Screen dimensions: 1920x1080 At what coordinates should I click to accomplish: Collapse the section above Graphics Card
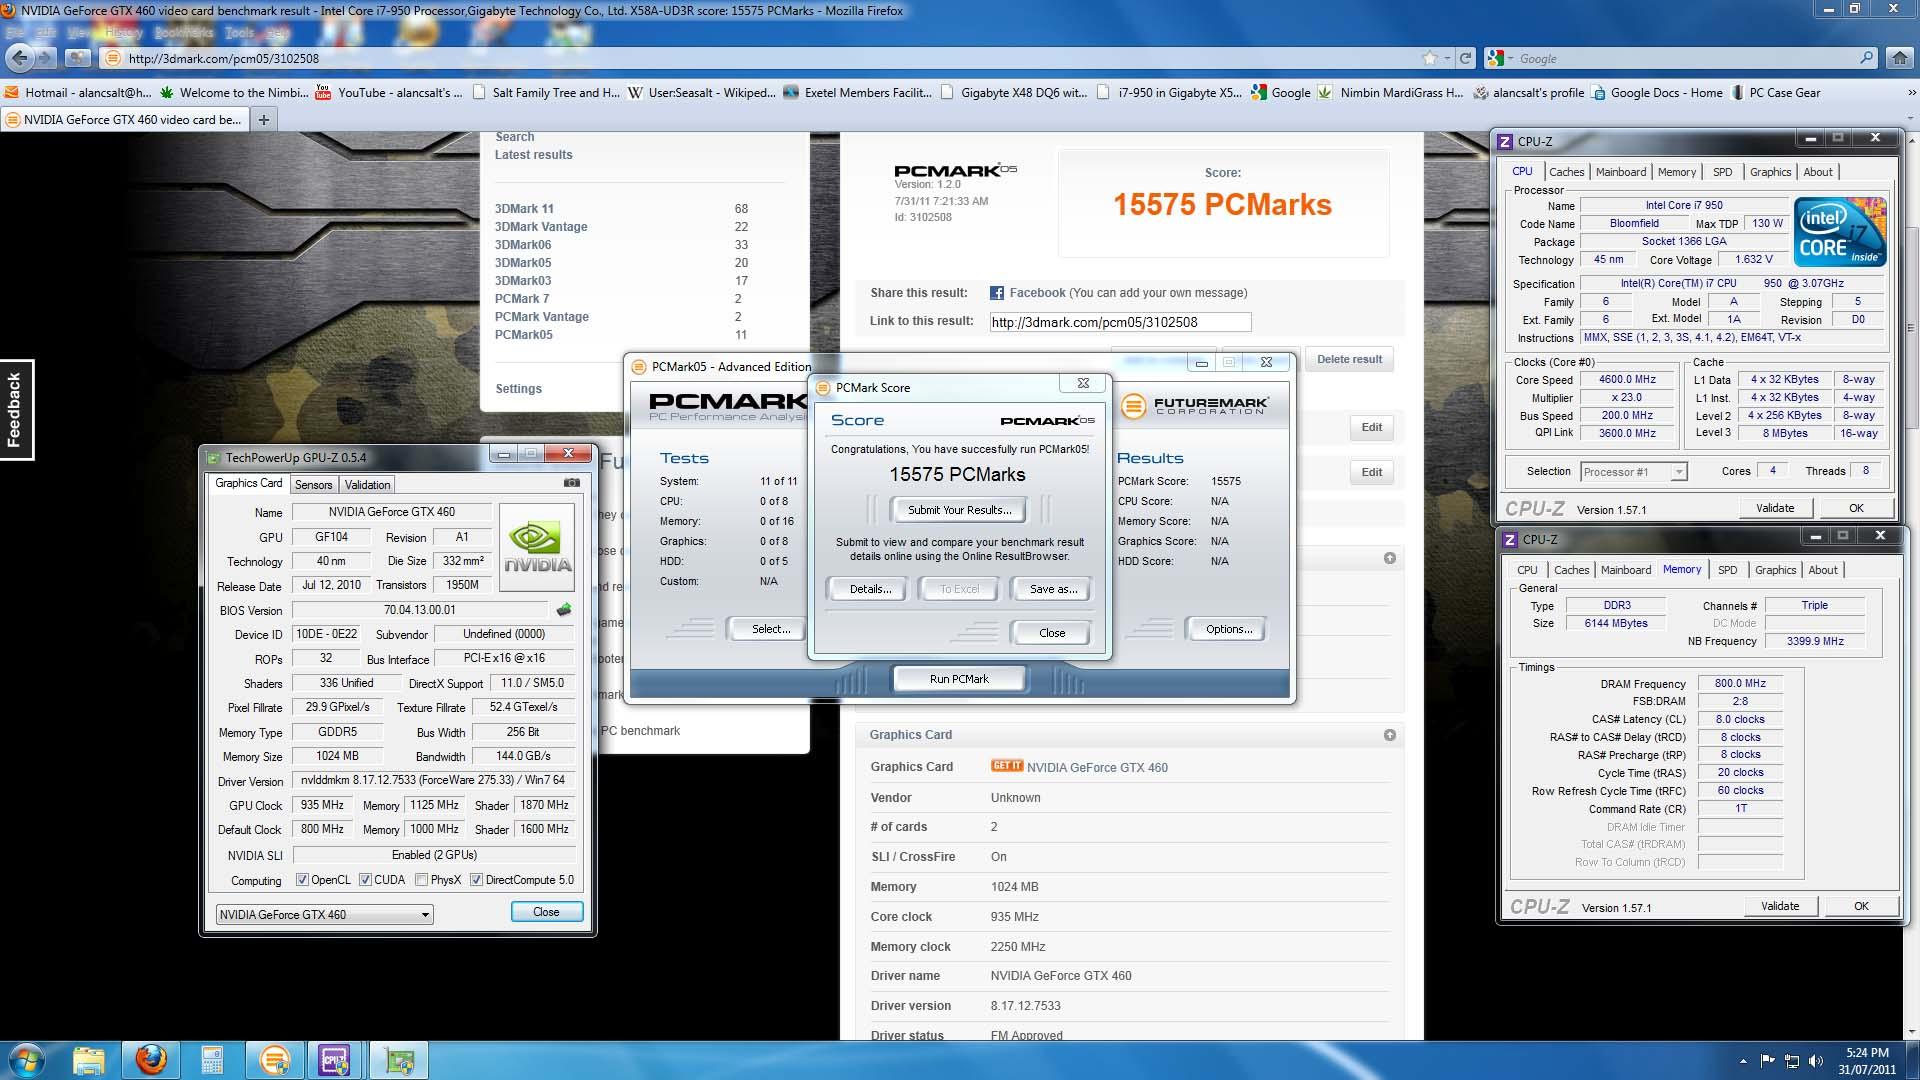point(1389,558)
